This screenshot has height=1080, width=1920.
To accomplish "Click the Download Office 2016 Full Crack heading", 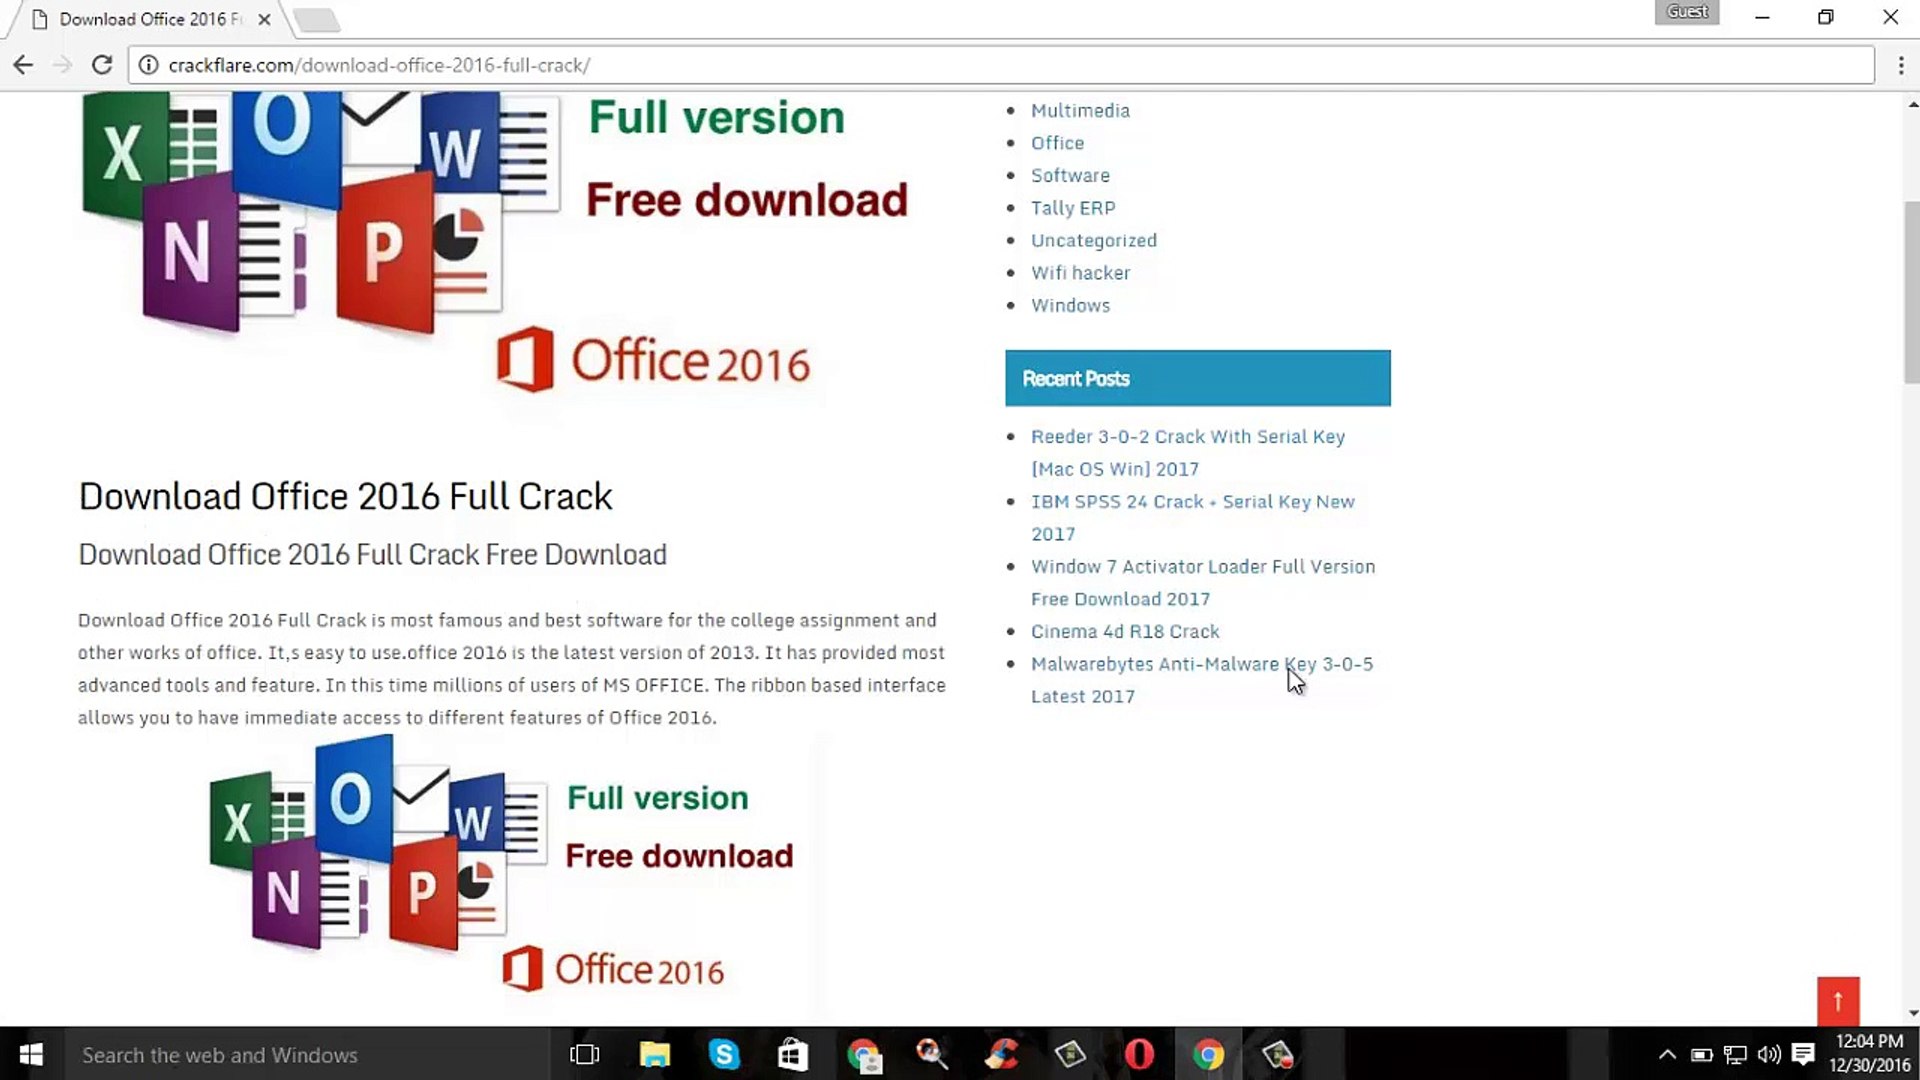I will click(345, 497).
